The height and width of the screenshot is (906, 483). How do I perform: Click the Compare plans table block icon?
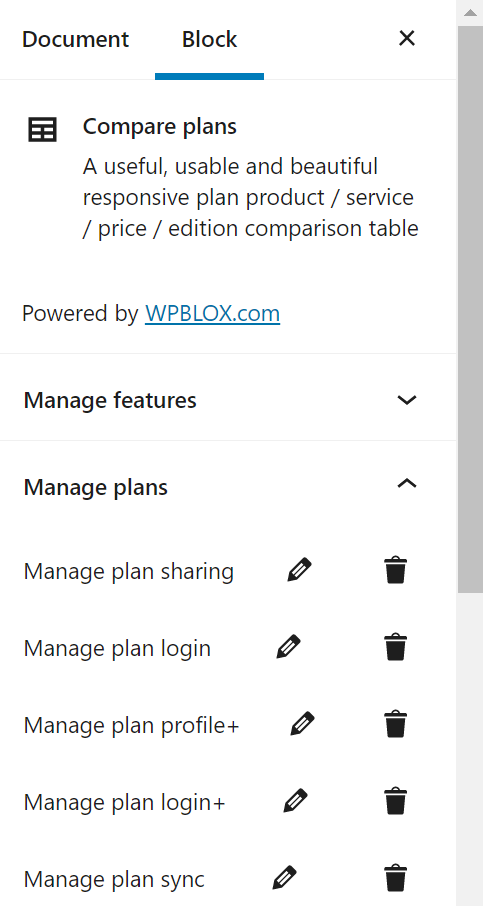click(43, 129)
